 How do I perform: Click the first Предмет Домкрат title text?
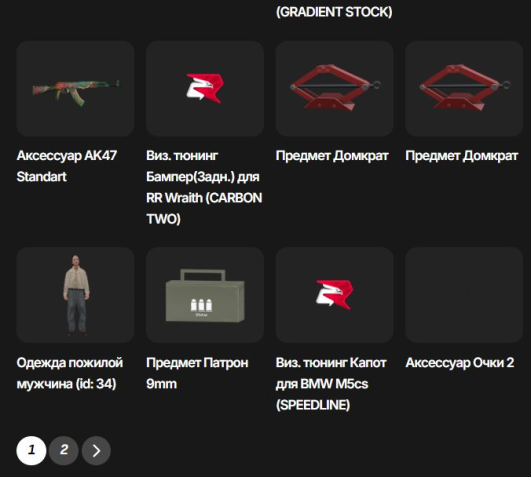tap(332, 156)
